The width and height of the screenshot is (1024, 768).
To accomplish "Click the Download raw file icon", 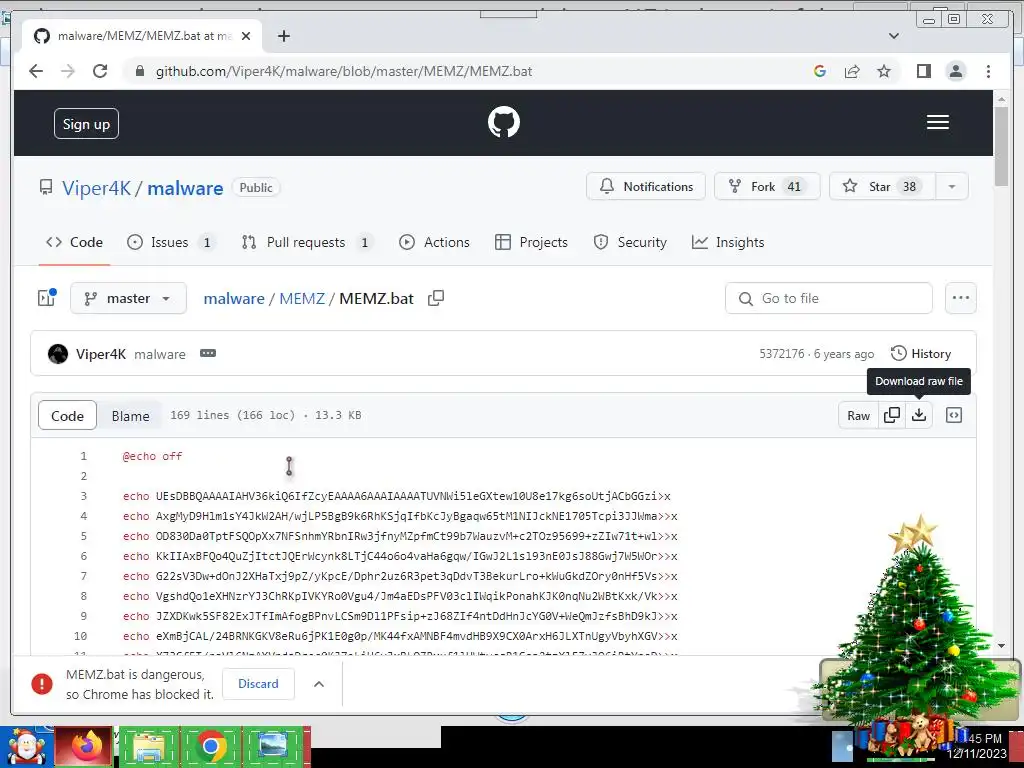I will [x=919, y=415].
